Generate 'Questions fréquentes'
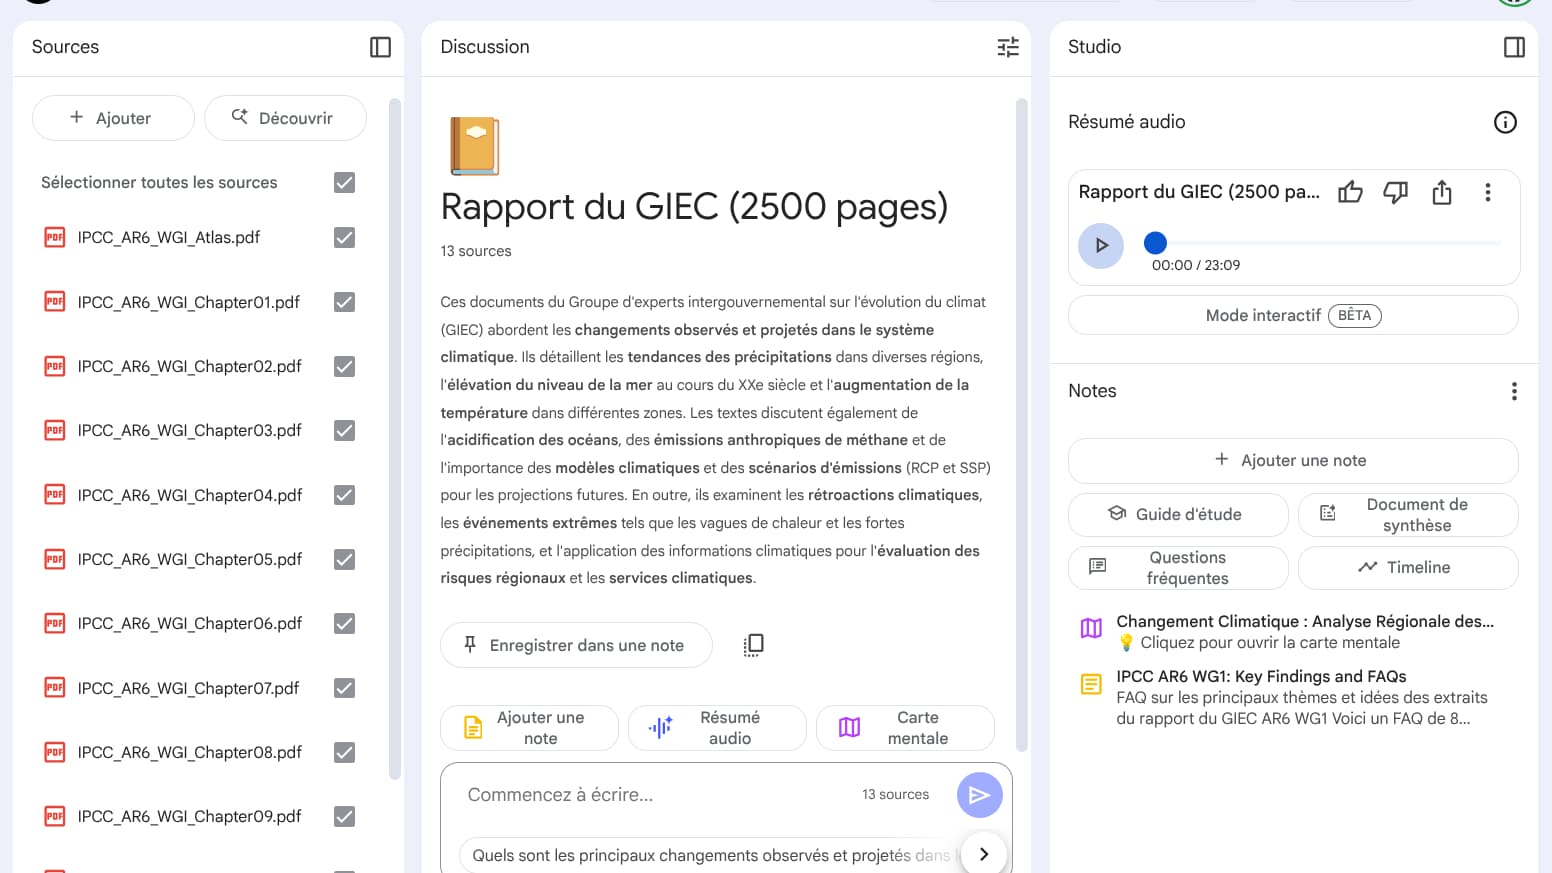Image resolution: width=1552 pixels, height=873 pixels. pos(1178,568)
